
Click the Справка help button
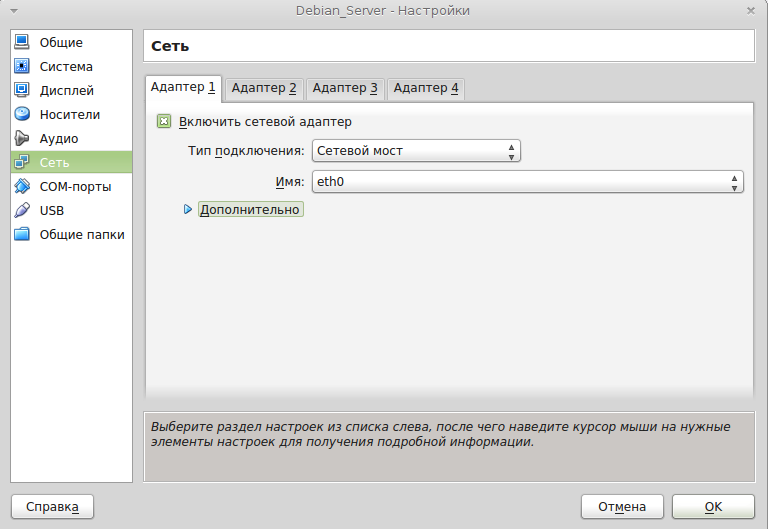click(52, 506)
